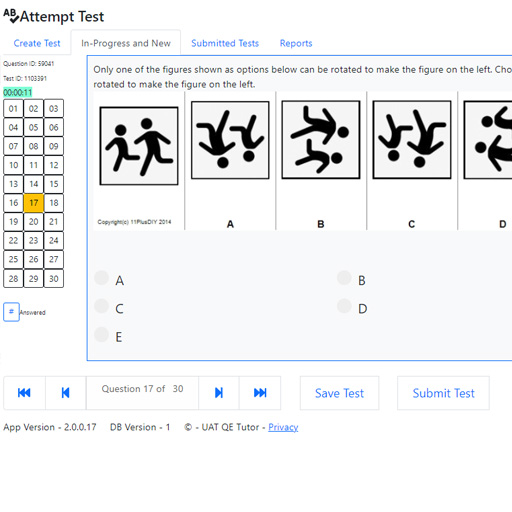Choose radio answer E
This screenshot has width=512, height=512.
(102, 334)
